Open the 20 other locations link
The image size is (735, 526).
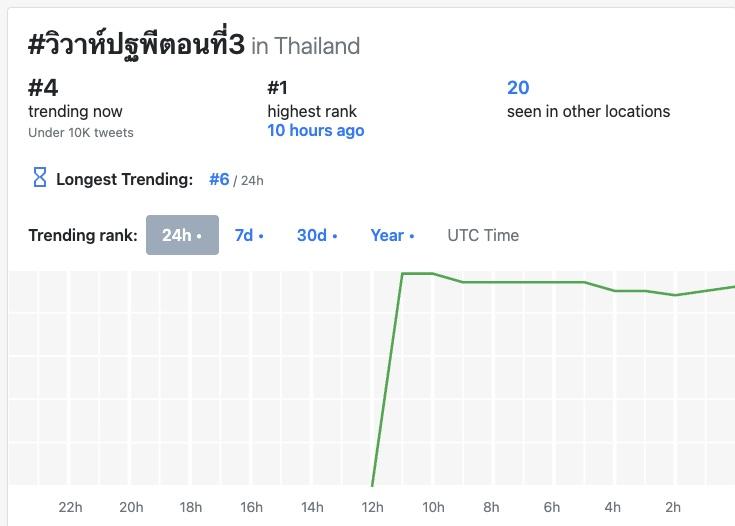pos(518,88)
